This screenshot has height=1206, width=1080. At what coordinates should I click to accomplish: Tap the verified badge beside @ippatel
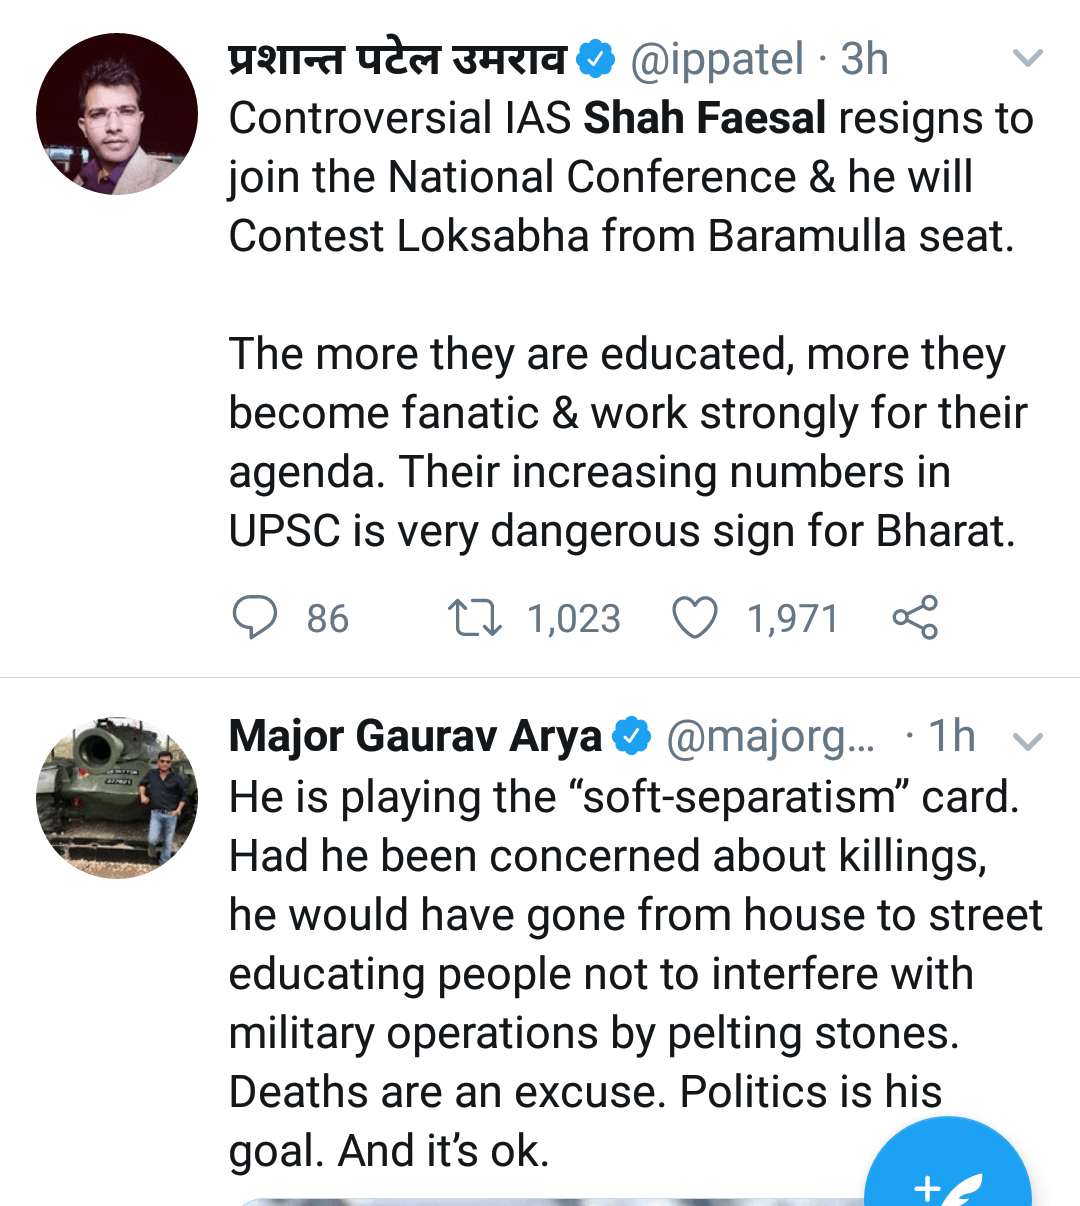pos(597,60)
